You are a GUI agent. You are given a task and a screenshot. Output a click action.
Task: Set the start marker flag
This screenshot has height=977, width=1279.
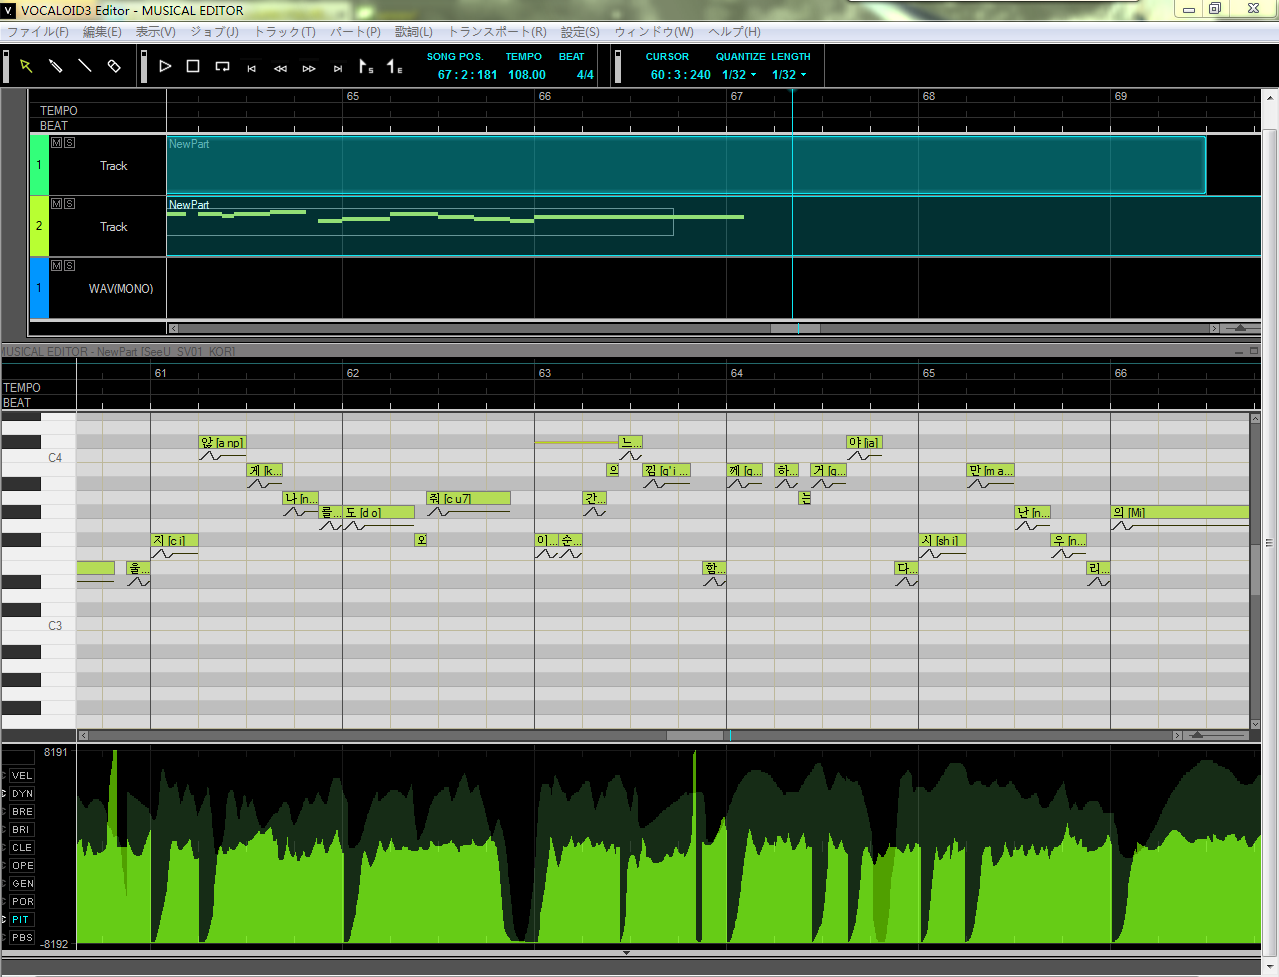tap(366, 67)
